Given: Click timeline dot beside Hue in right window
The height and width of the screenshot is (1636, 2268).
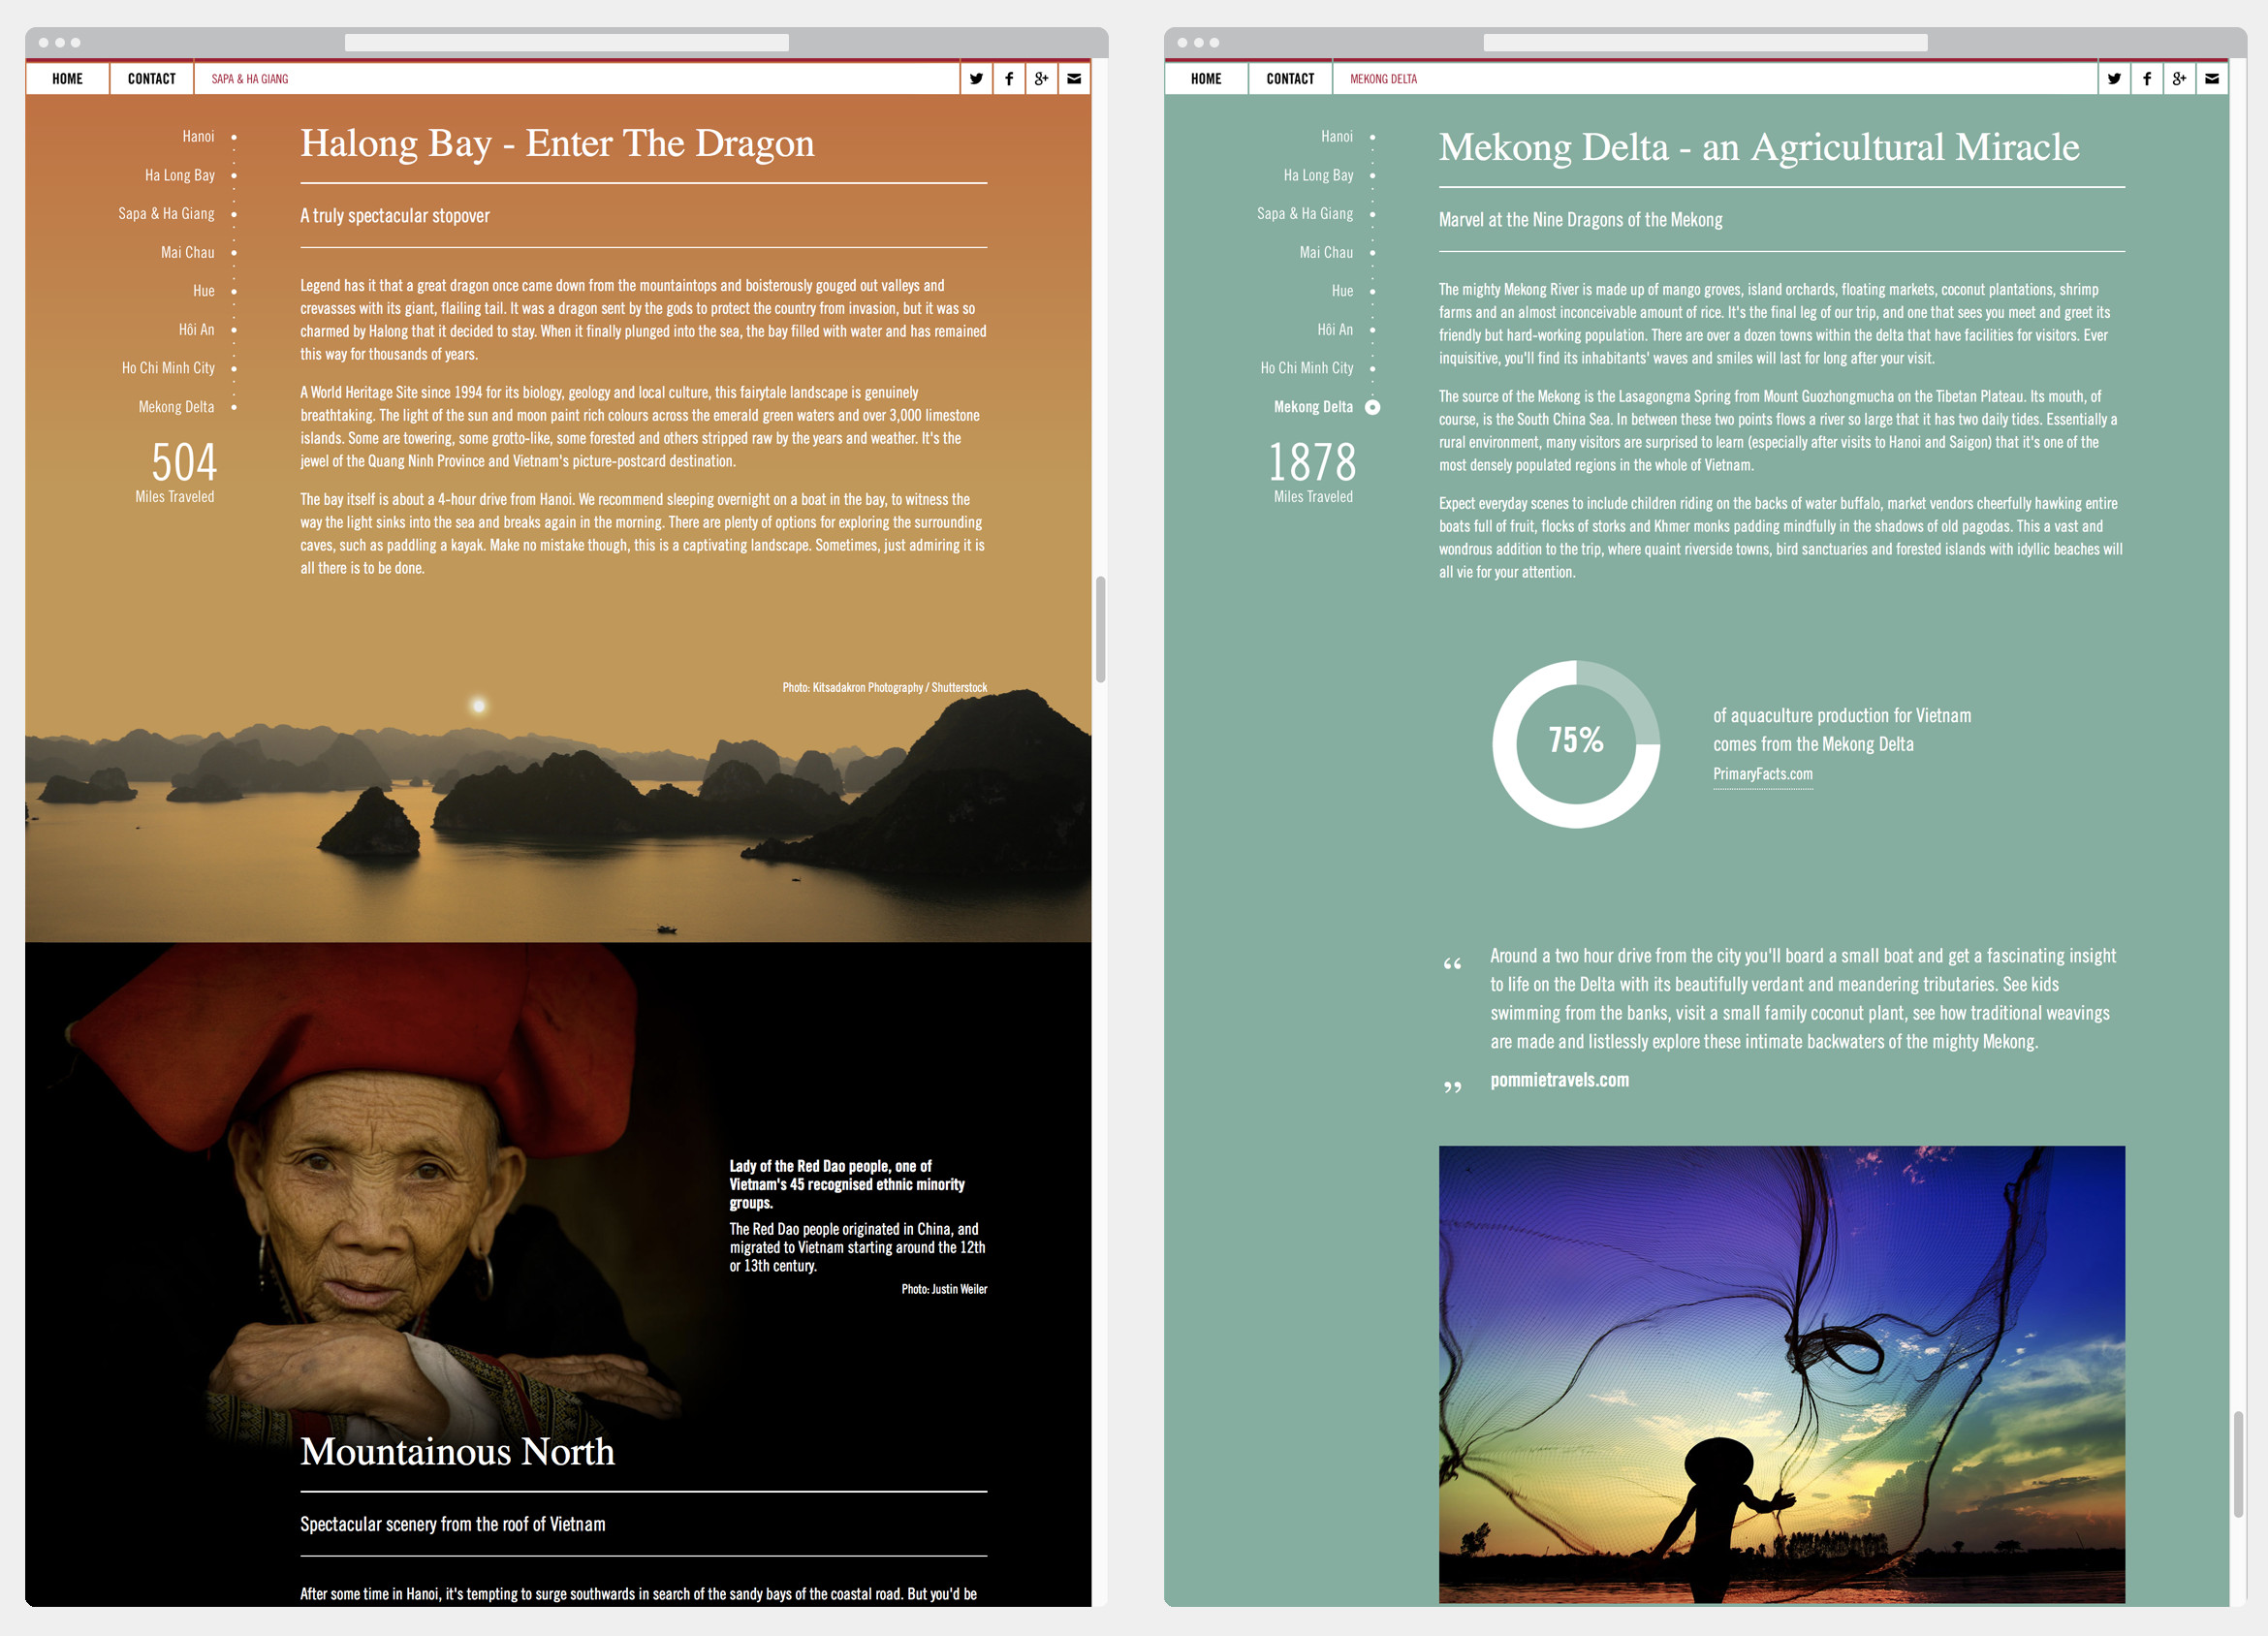Looking at the screenshot, I should point(1373,291).
